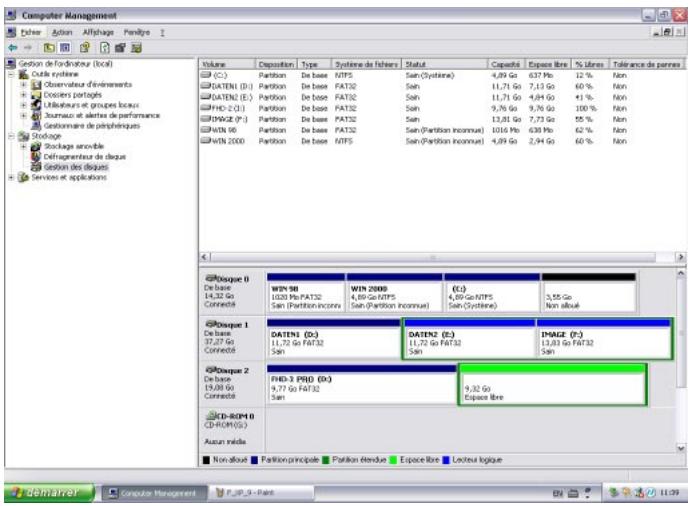This screenshot has height=506, width=690.
Task: Click the Up one level folder icon
Action: pos(49,48)
